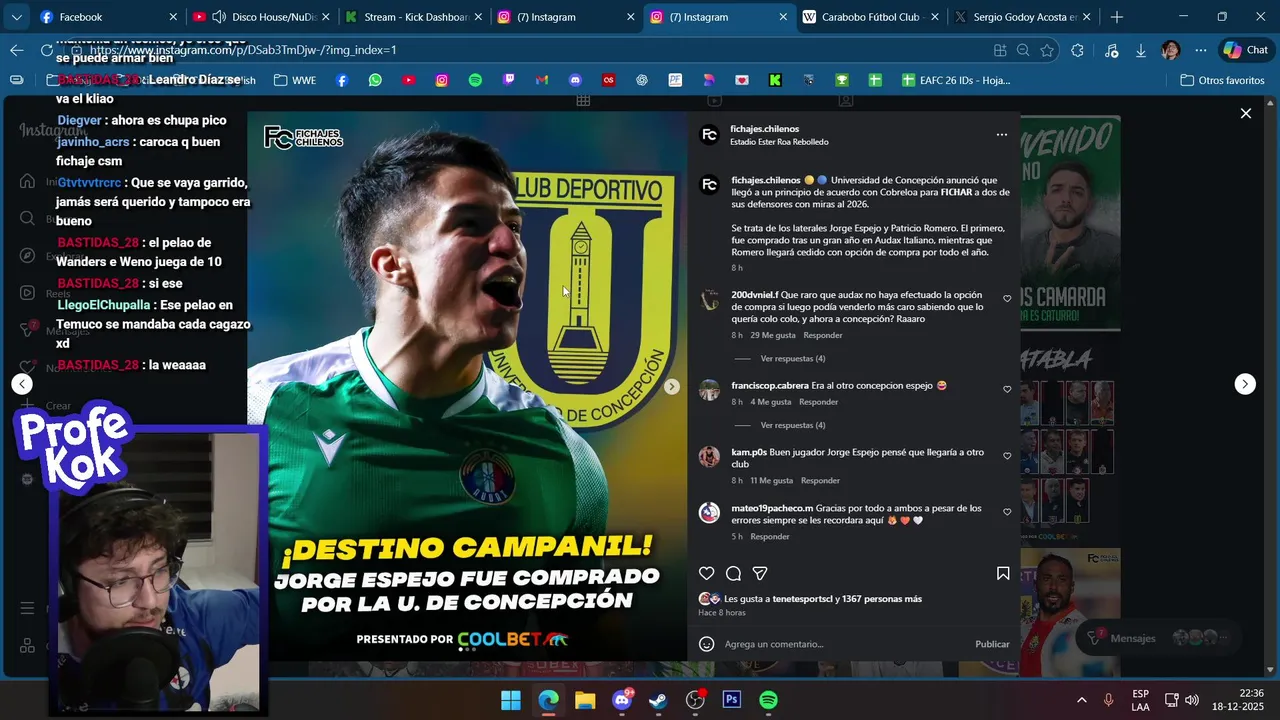This screenshot has height=720, width=1280.
Task: Expand replies under 200dvniel.f's comment
Action: coord(792,358)
